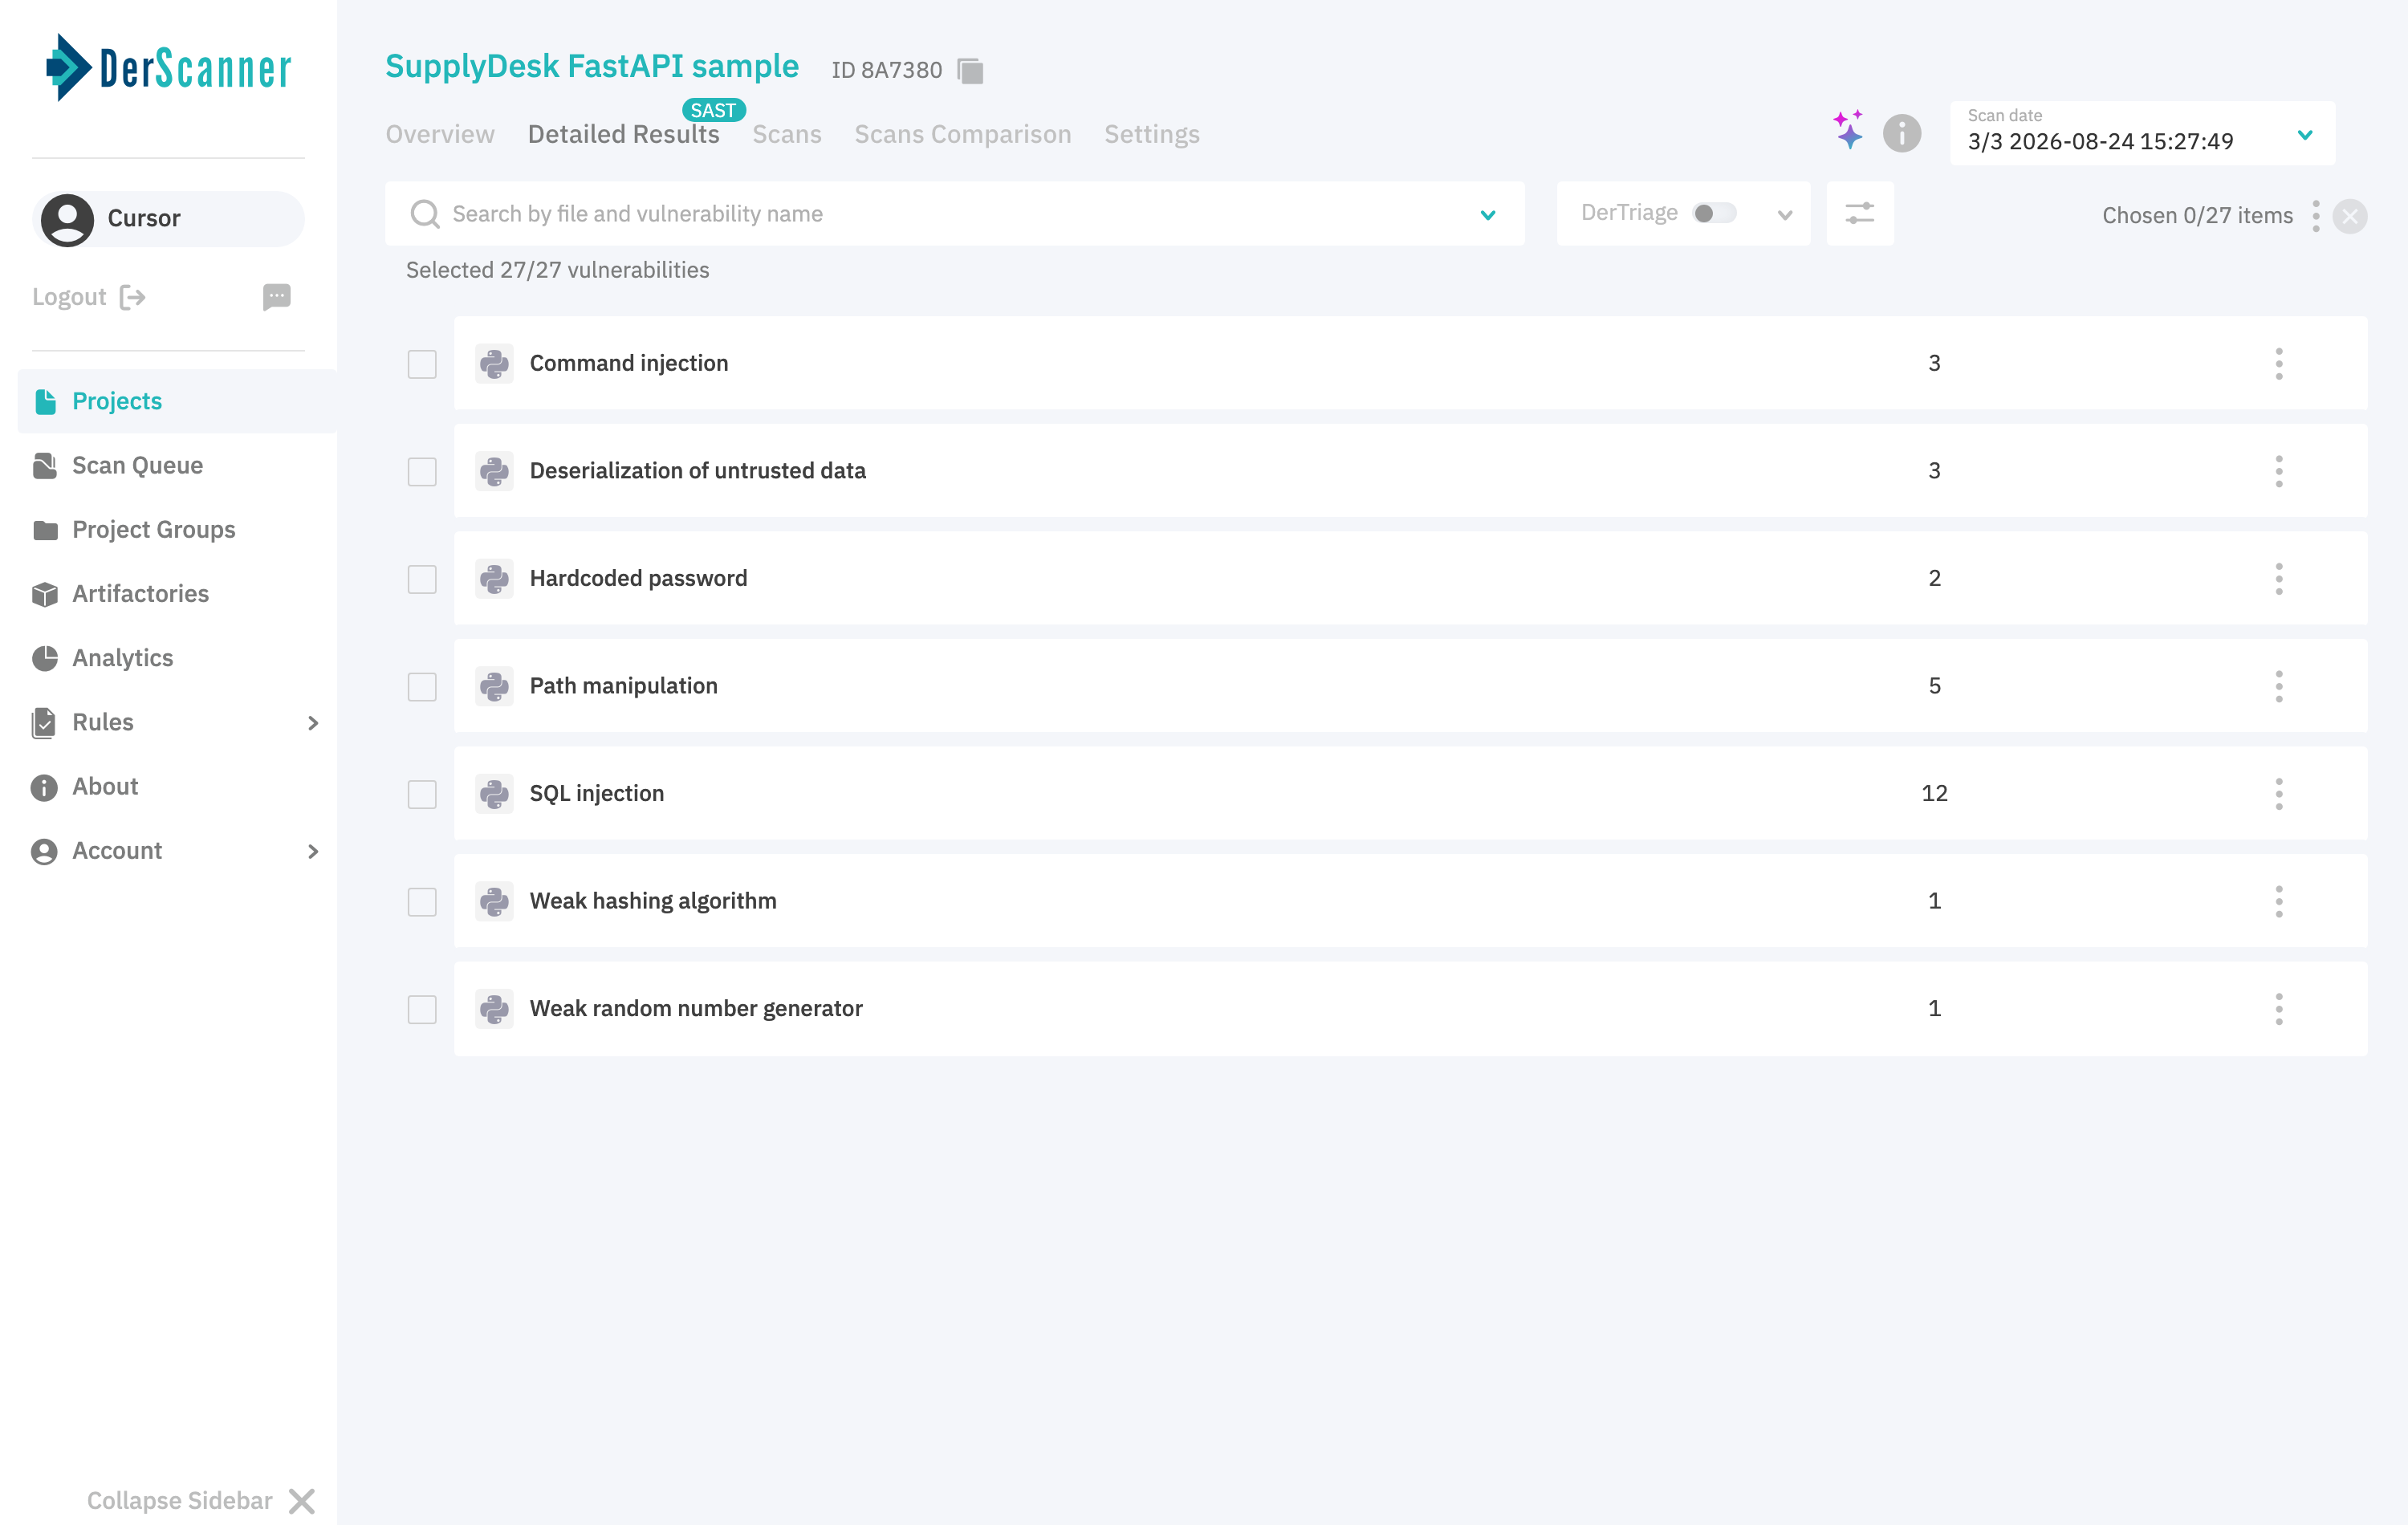Click the Python icon beside Command injection
The width and height of the screenshot is (2408, 1525).
click(494, 363)
